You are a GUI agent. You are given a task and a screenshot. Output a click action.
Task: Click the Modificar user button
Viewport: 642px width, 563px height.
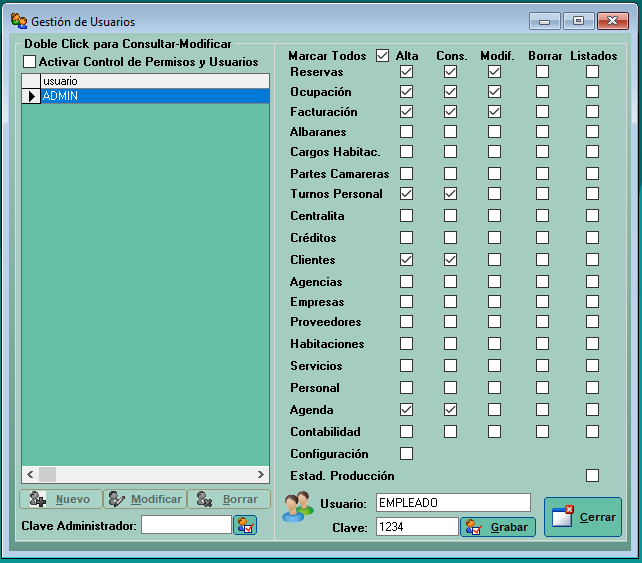[x=145, y=499]
